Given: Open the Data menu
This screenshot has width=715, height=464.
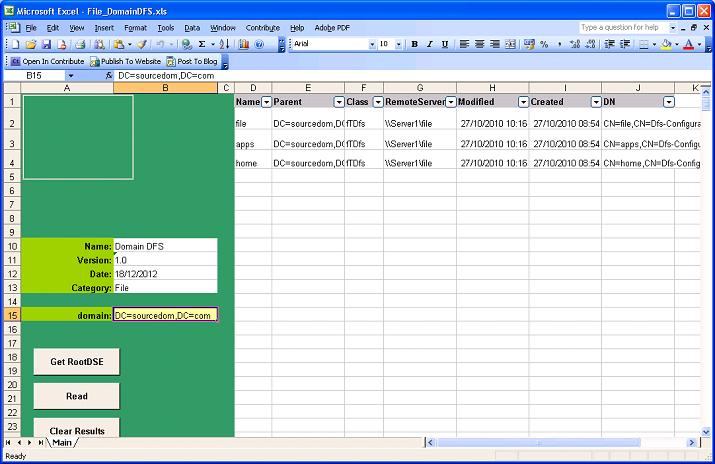Looking at the screenshot, I should tap(192, 28).
